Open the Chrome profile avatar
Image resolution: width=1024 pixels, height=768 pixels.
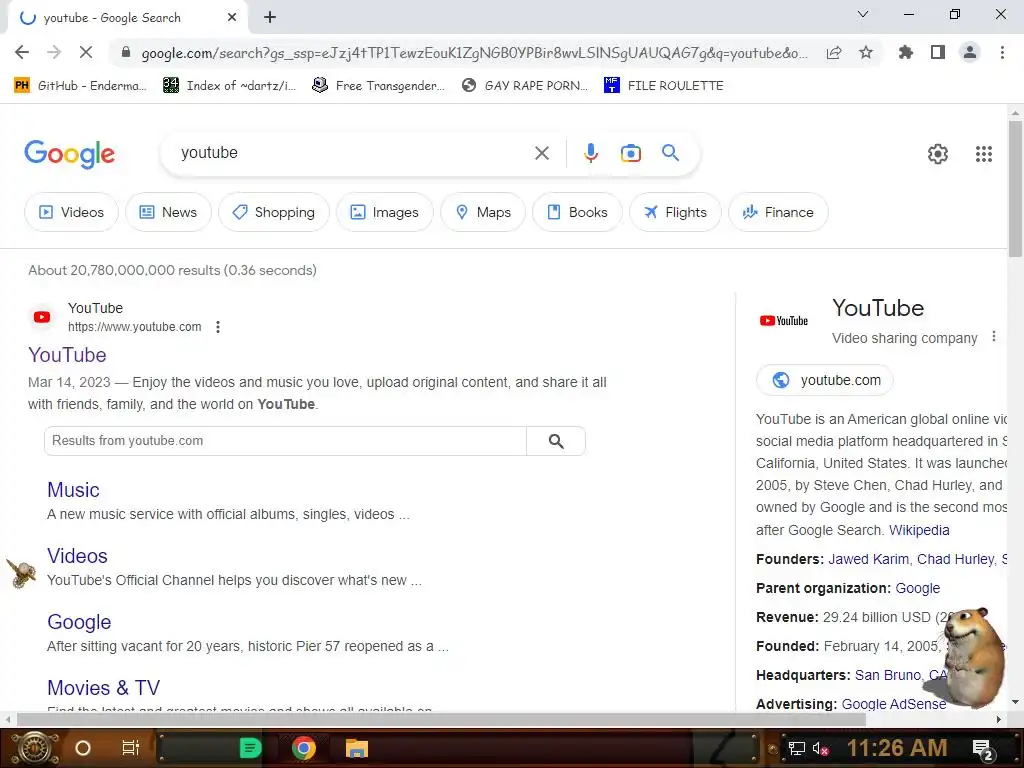click(x=970, y=52)
